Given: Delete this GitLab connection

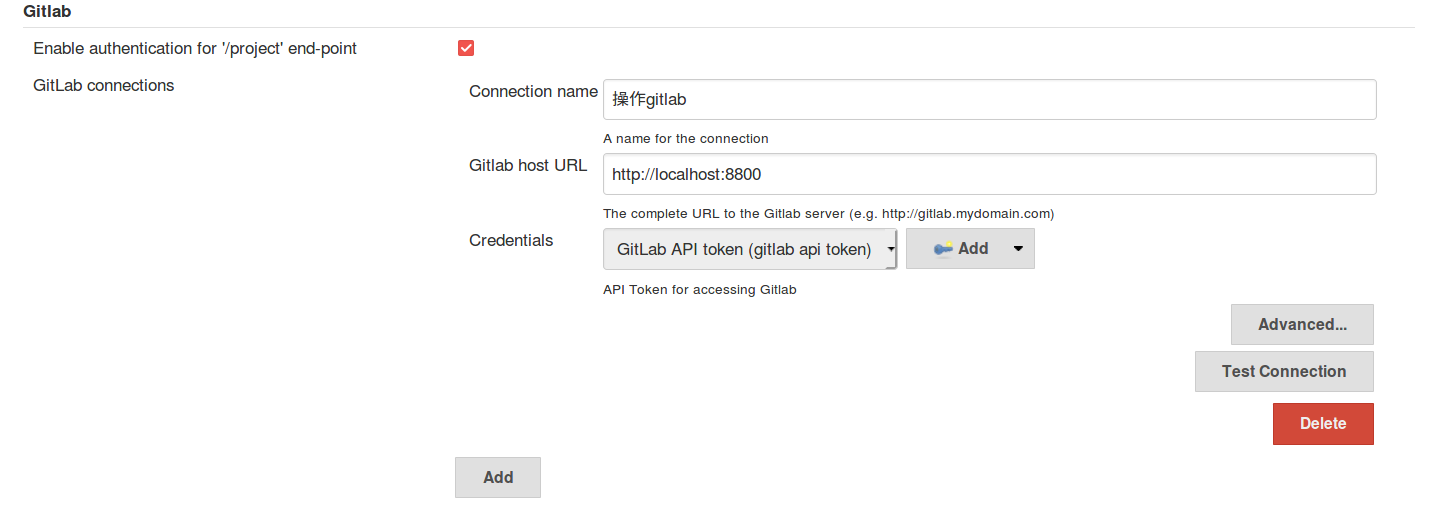Looking at the screenshot, I should (x=1322, y=424).
